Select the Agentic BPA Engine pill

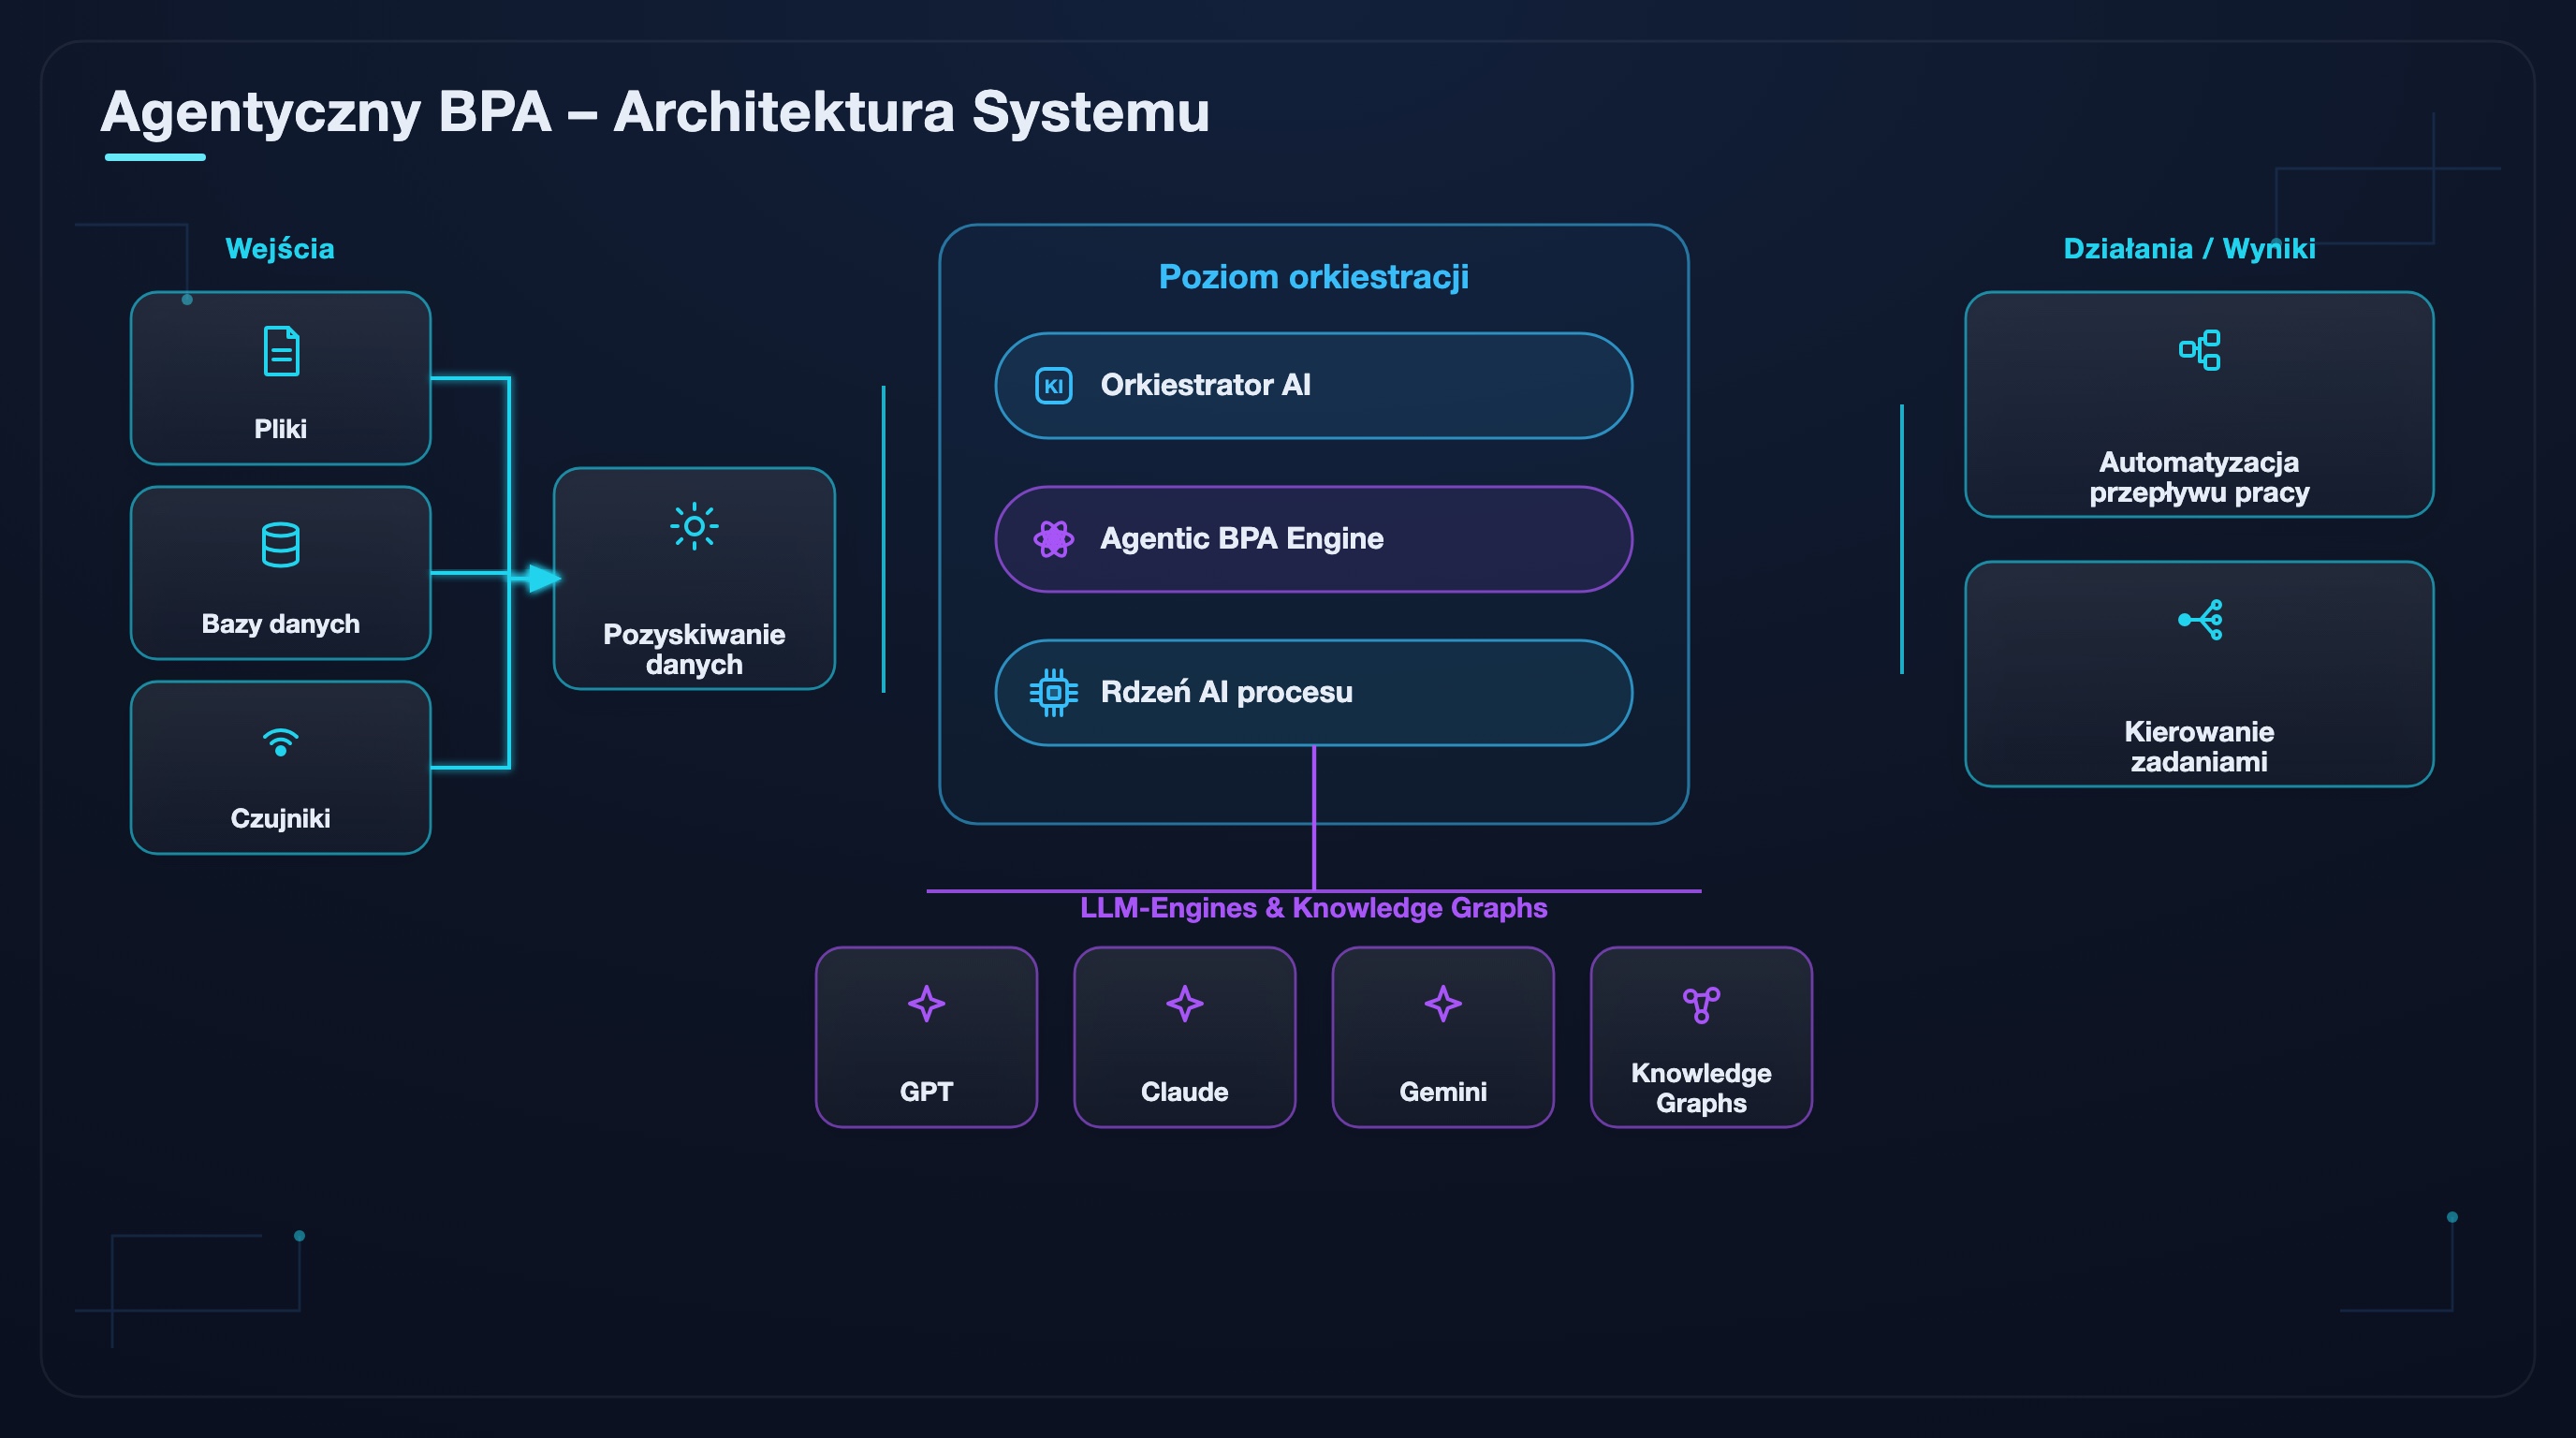(1313, 539)
